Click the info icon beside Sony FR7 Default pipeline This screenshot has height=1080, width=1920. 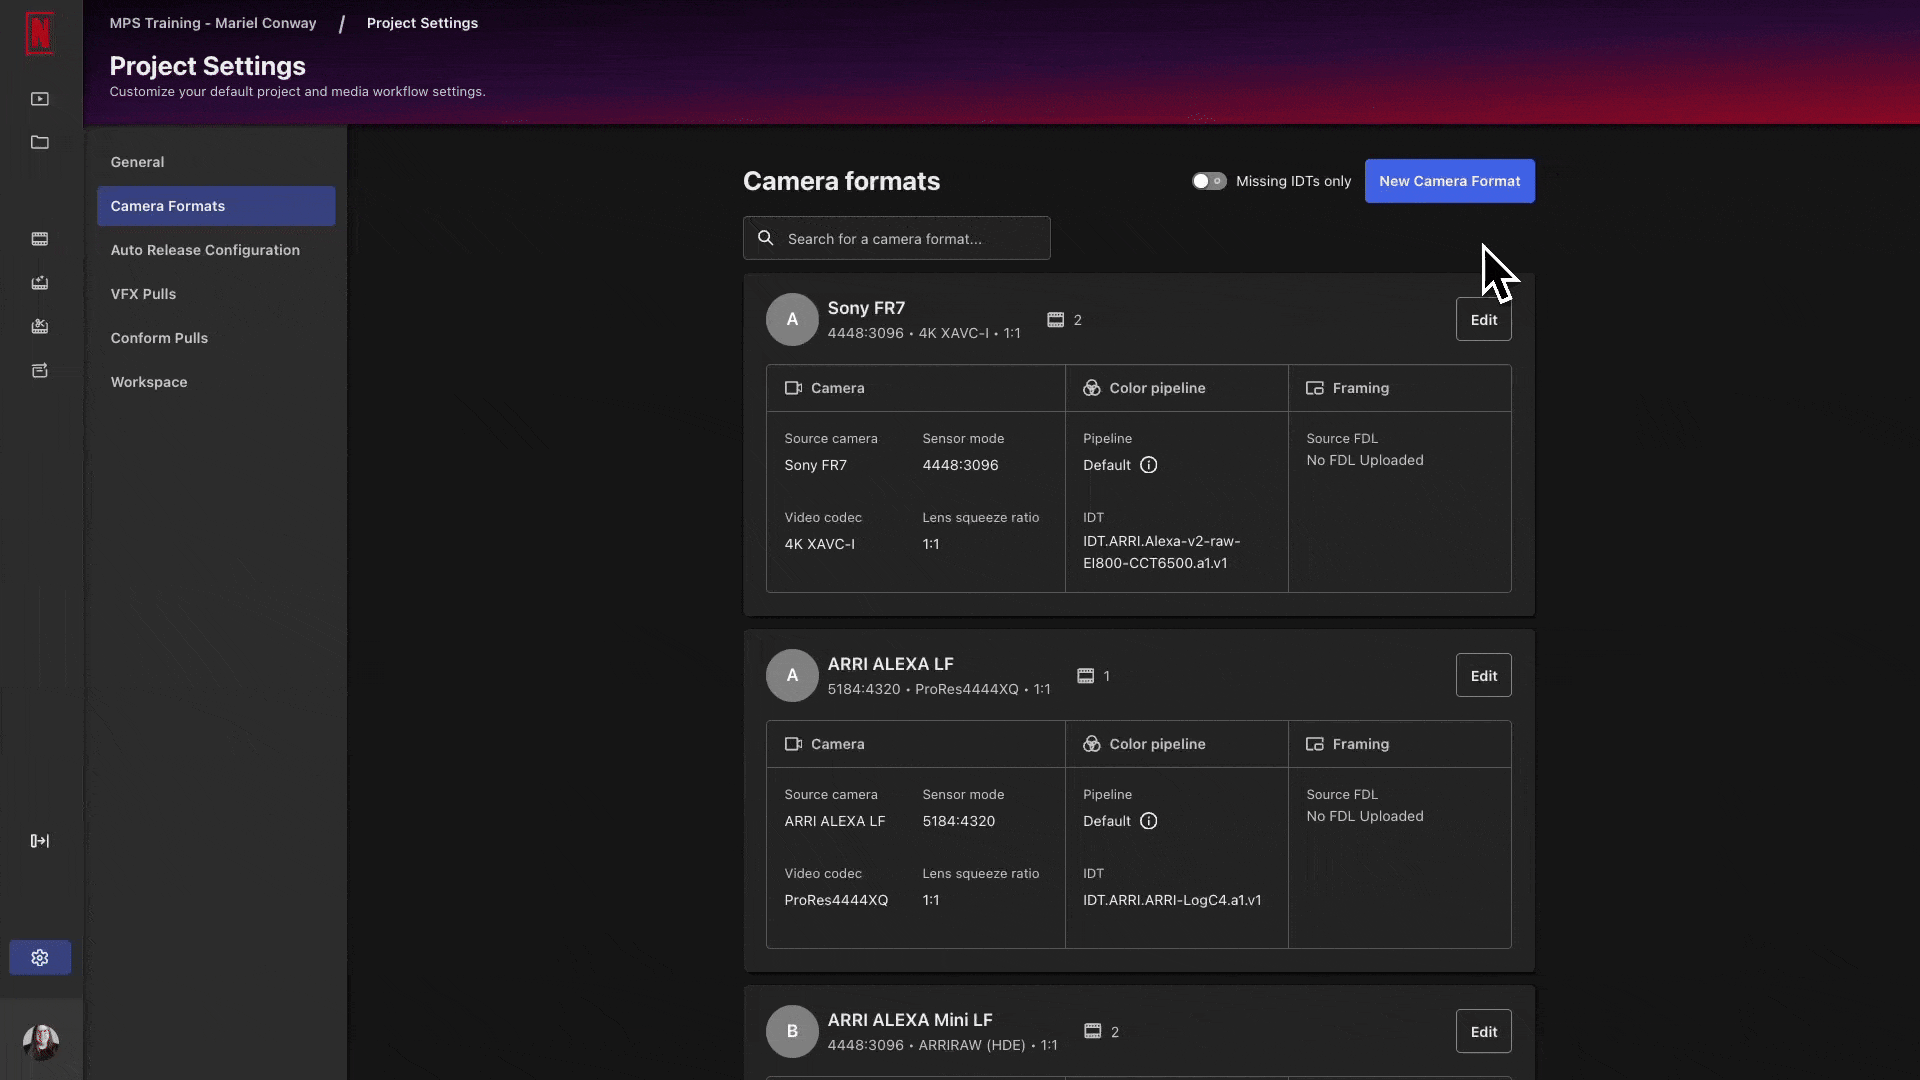tap(1149, 465)
